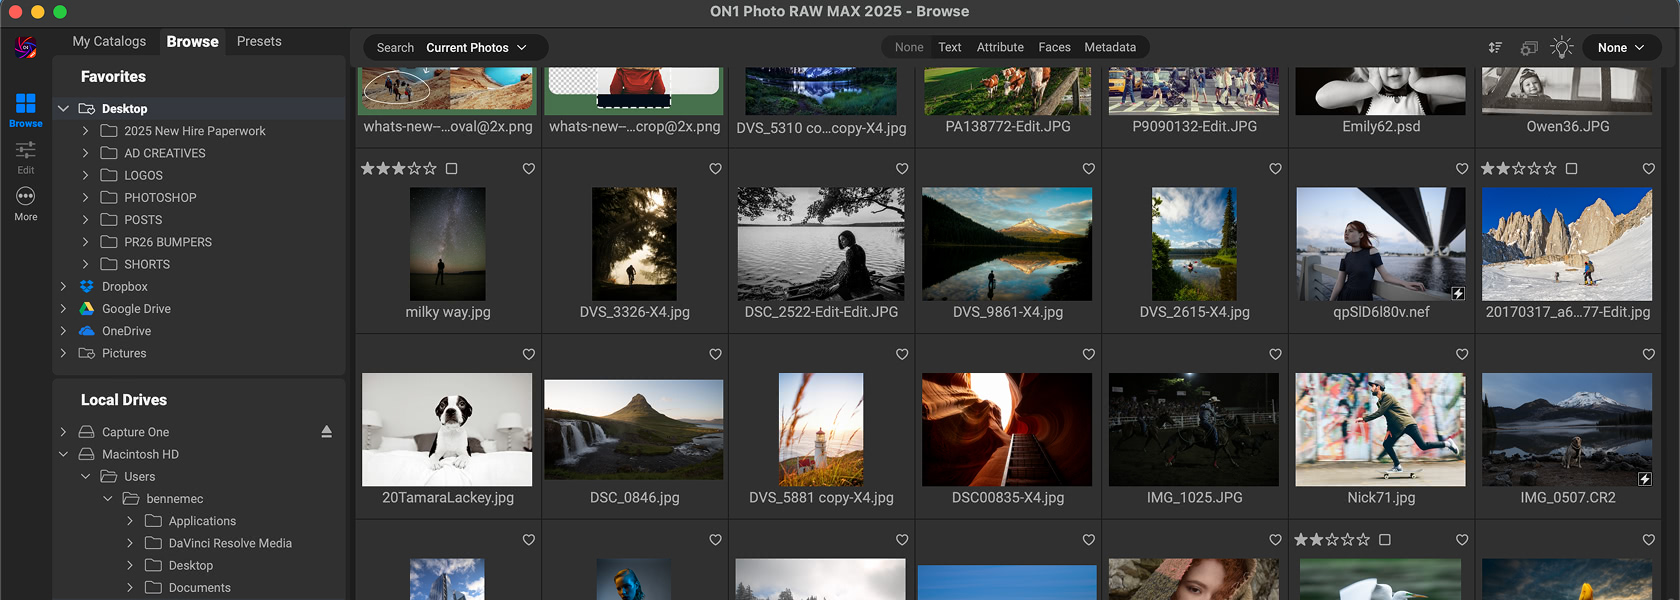Open the Edit module from the sidebar
Viewport: 1680px width, 600px height.
pos(26,156)
